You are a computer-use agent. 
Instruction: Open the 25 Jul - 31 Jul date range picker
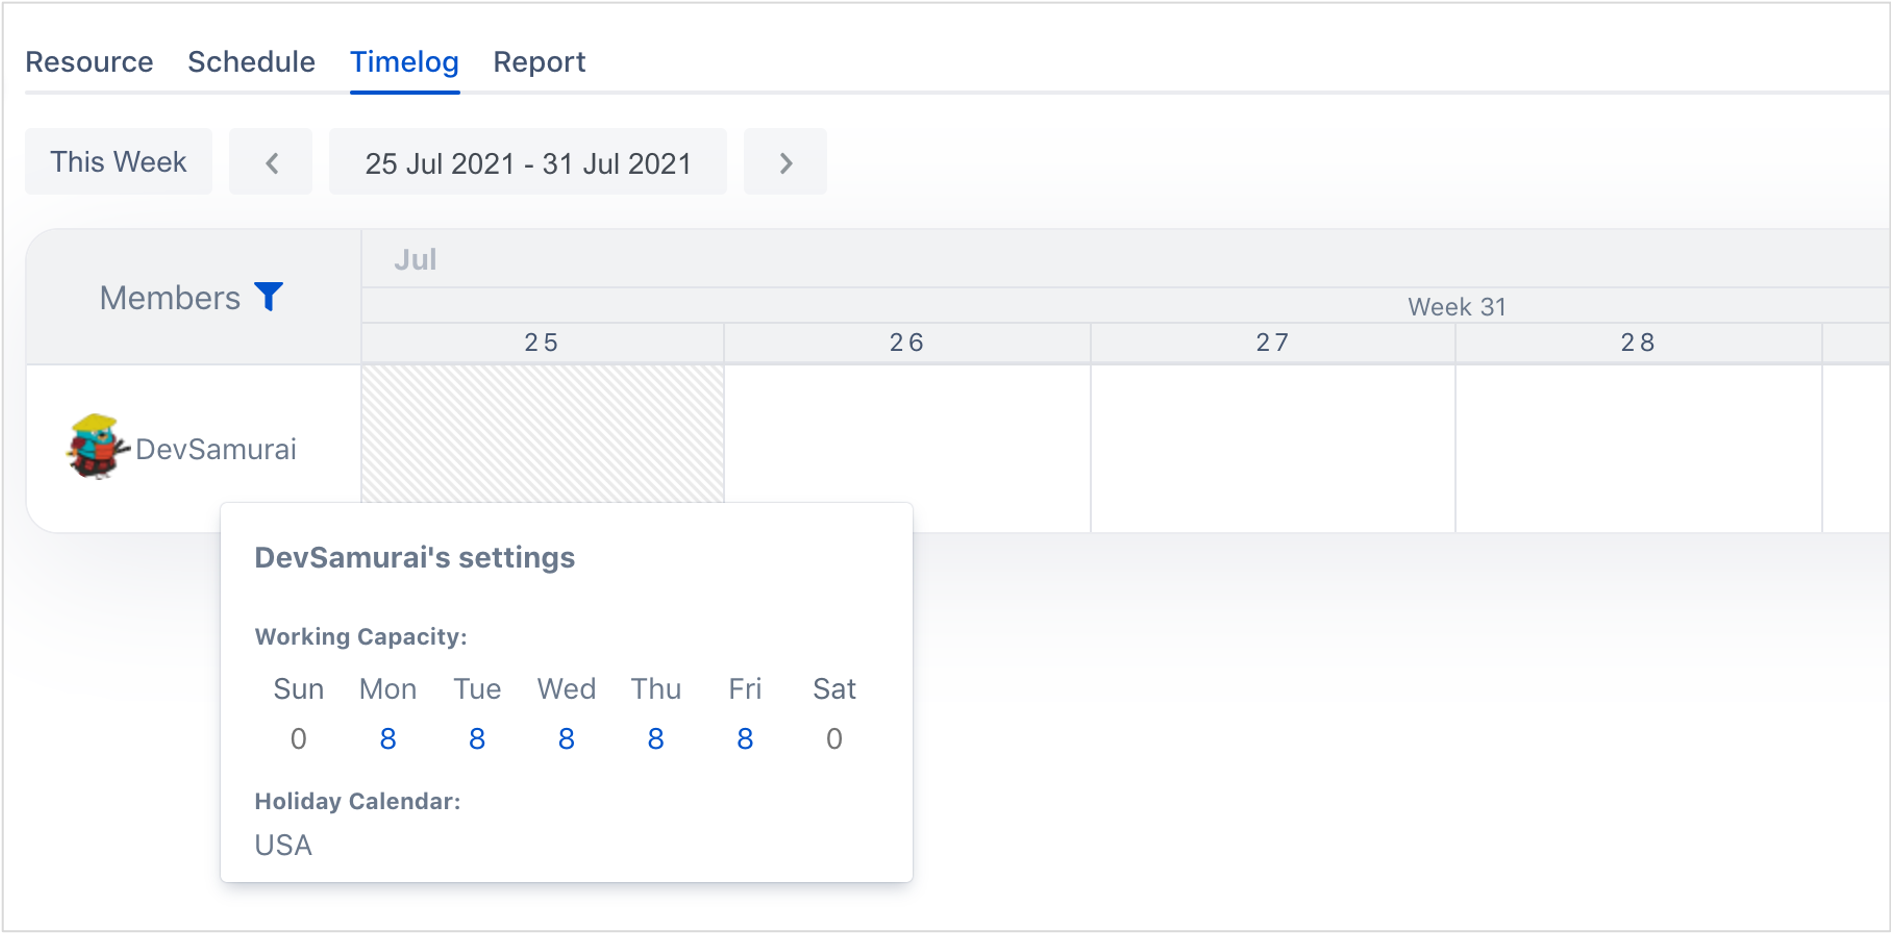pyautogui.click(x=527, y=162)
